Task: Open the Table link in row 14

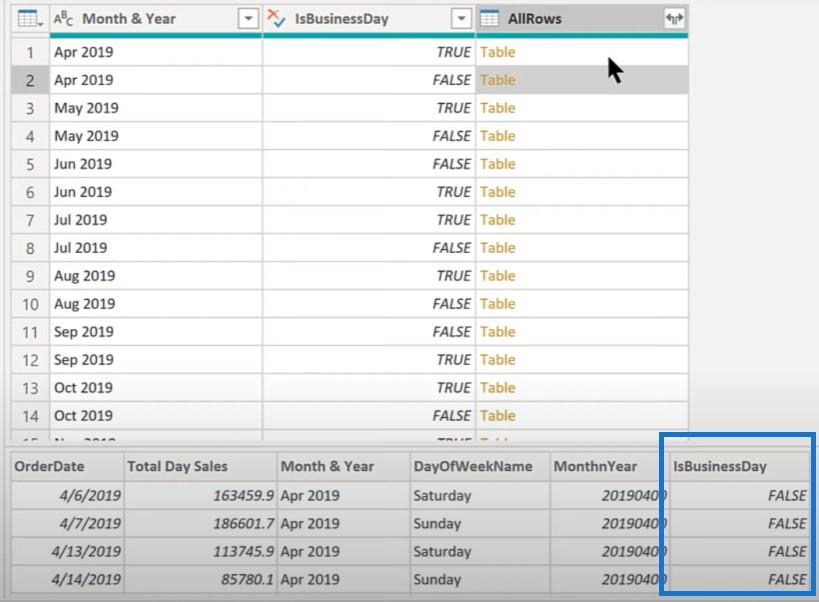Action: click(498, 416)
